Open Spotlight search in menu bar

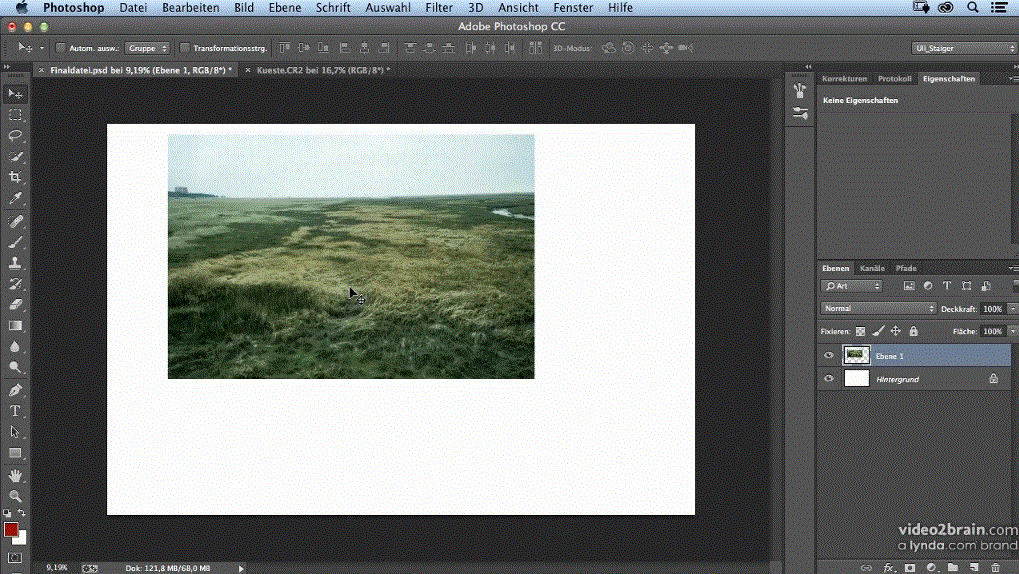(x=973, y=7)
